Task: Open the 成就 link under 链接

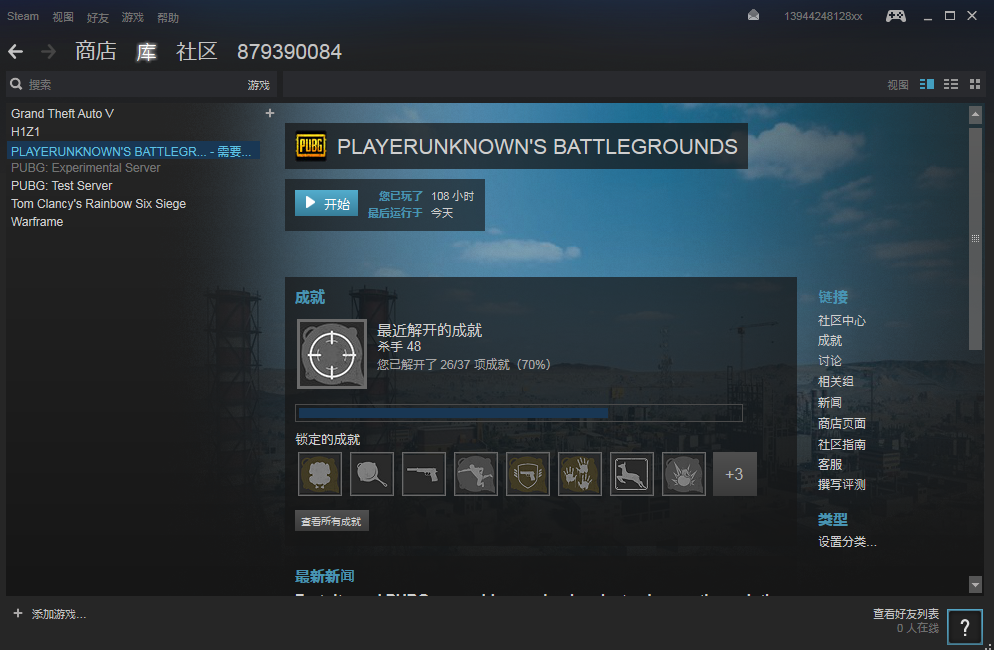Action: pyautogui.click(x=830, y=341)
